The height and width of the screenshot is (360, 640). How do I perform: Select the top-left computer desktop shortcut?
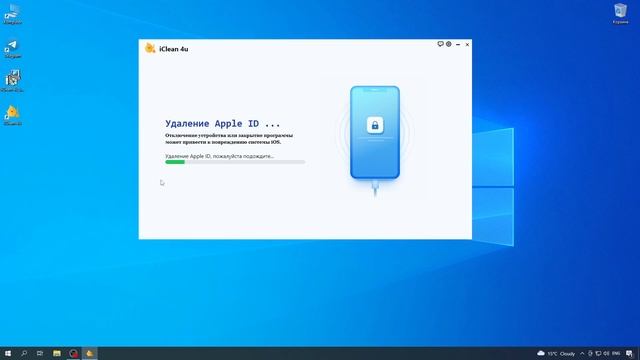click(12, 15)
